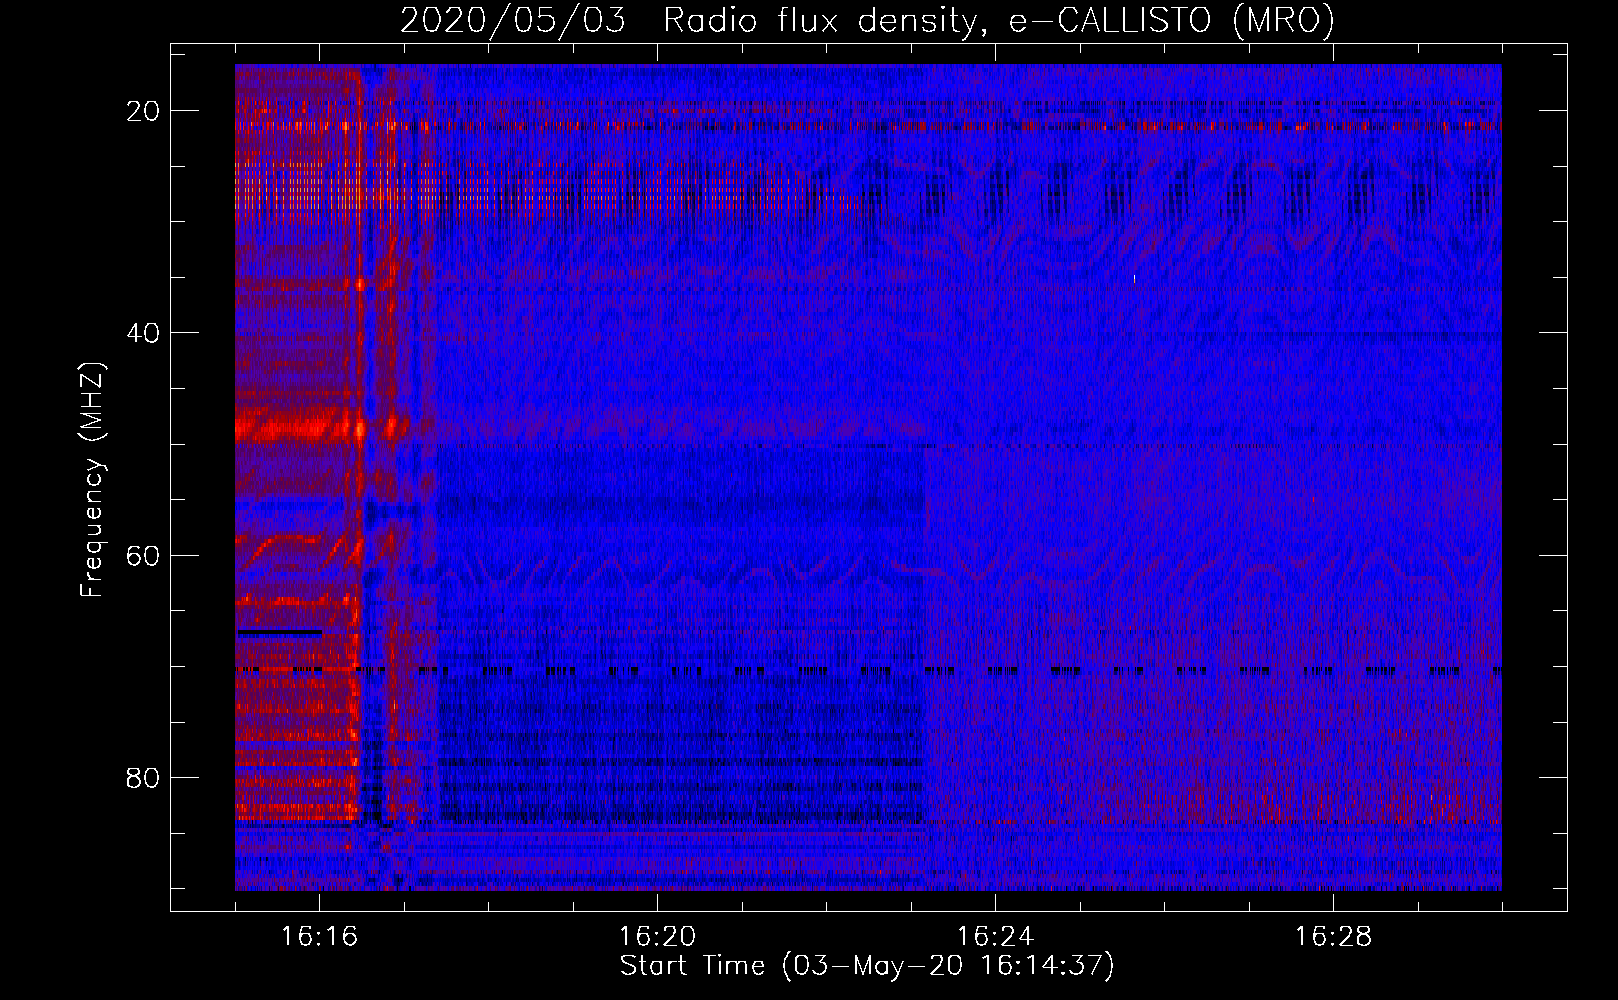The width and height of the screenshot is (1618, 1000).
Task: Click the 20 frequency tick label
Action: pos(143,111)
